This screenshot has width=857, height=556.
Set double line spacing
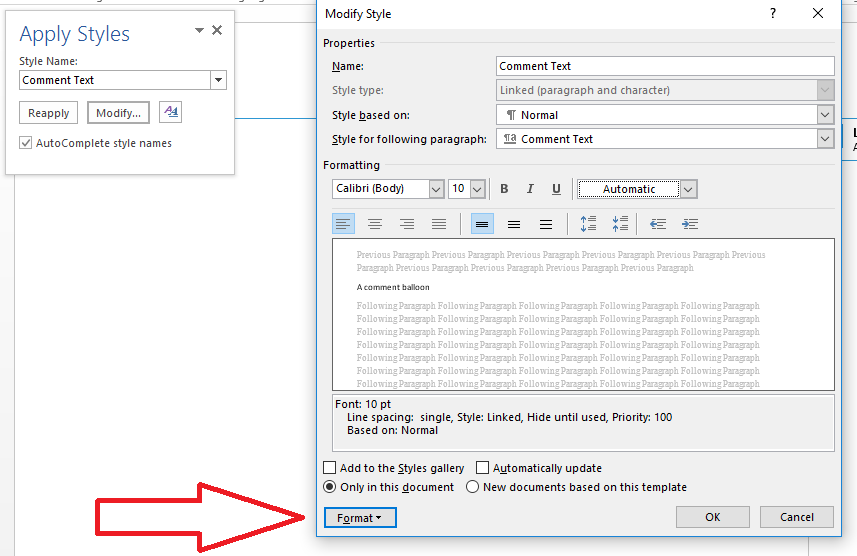pyautogui.click(x=545, y=224)
